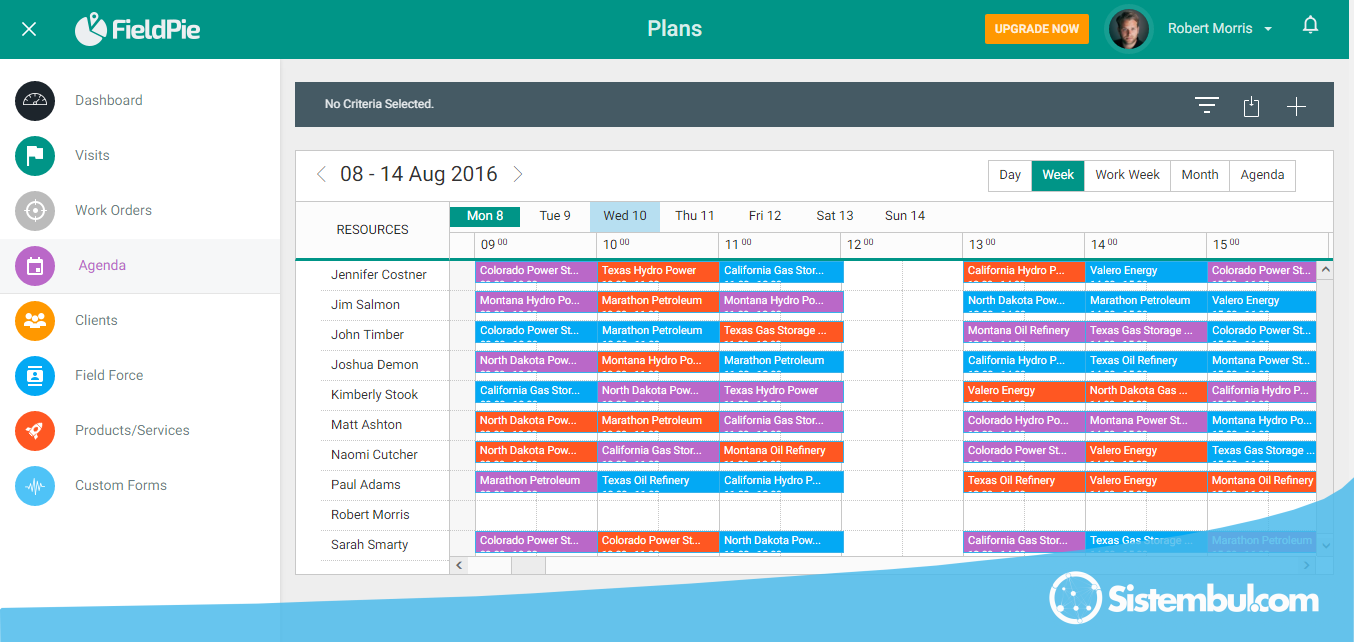Select Sarah Smarty resource row
The width and height of the screenshot is (1354, 642).
coord(370,545)
